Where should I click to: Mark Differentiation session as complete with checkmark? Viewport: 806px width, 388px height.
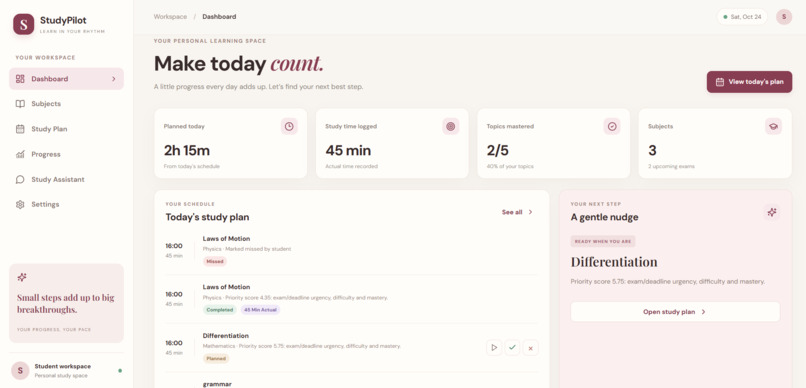pos(512,348)
